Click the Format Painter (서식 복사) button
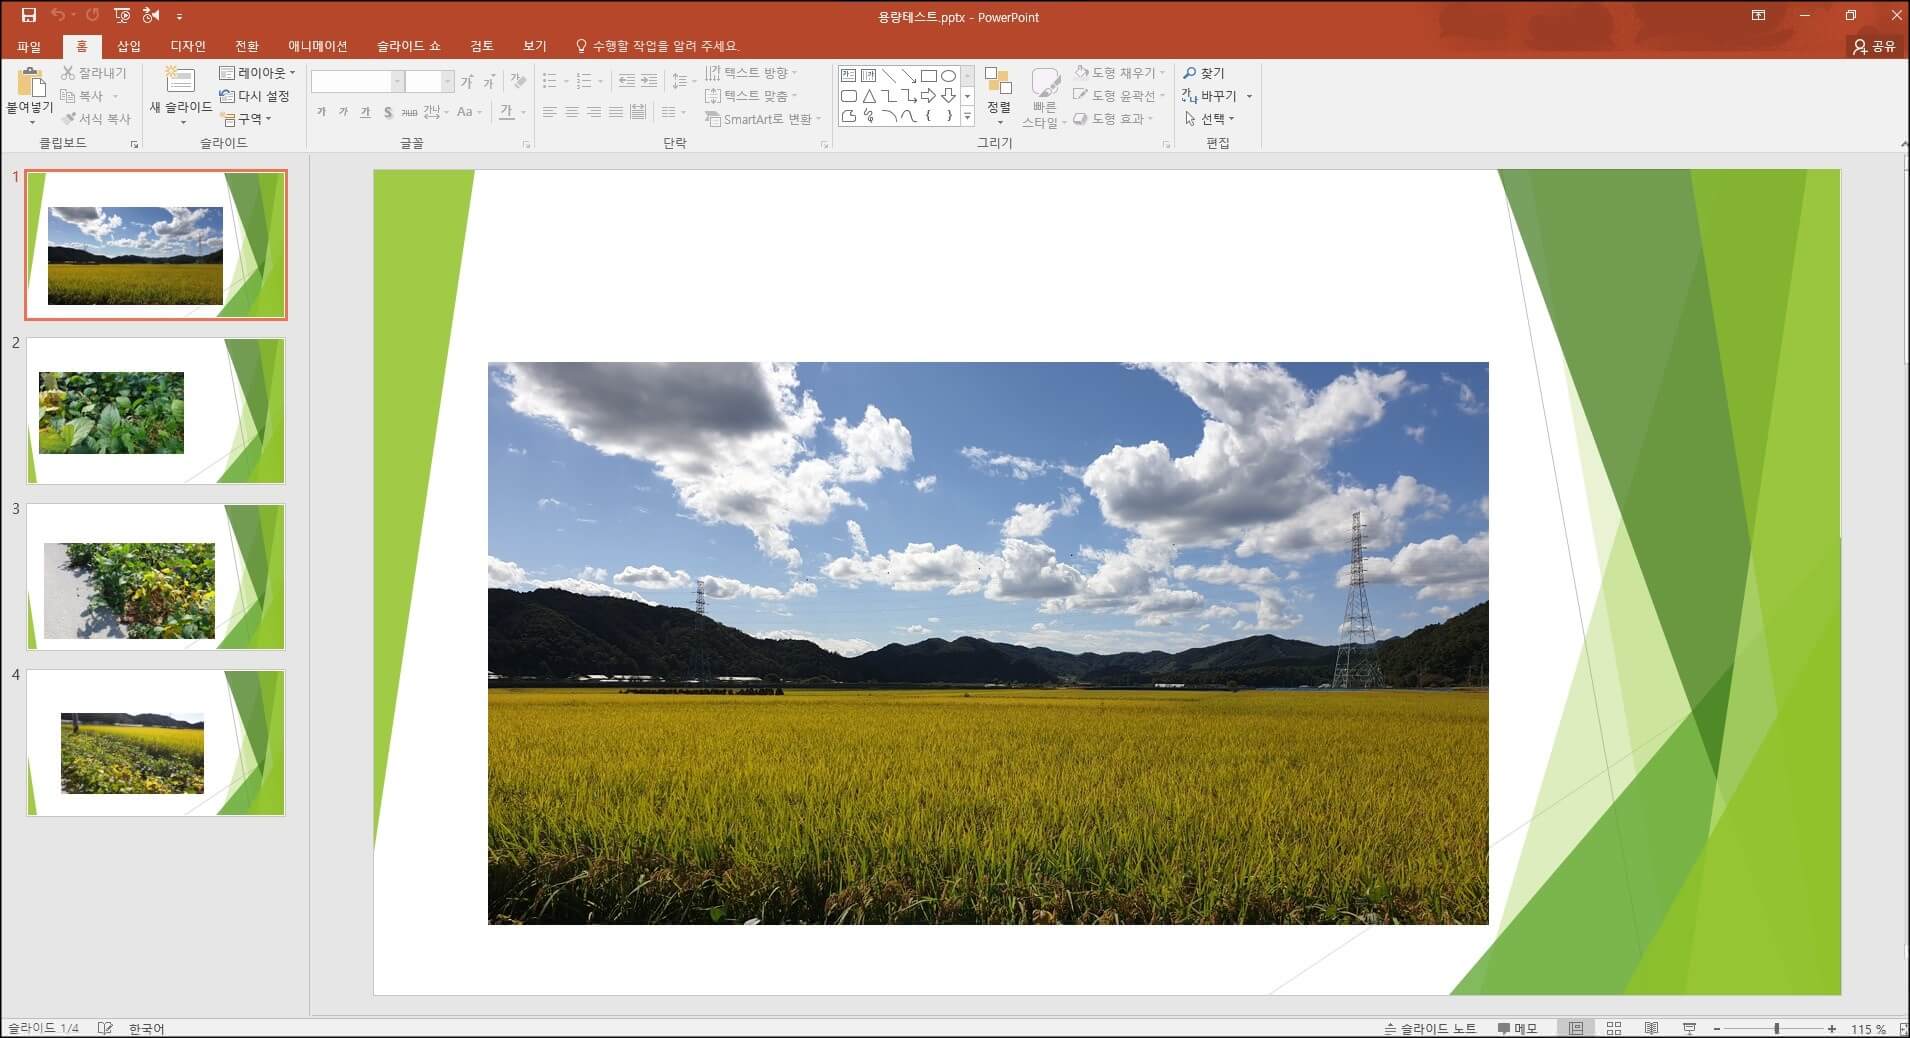Image resolution: width=1910 pixels, height=1038 pixels. (x=95, y=119)
